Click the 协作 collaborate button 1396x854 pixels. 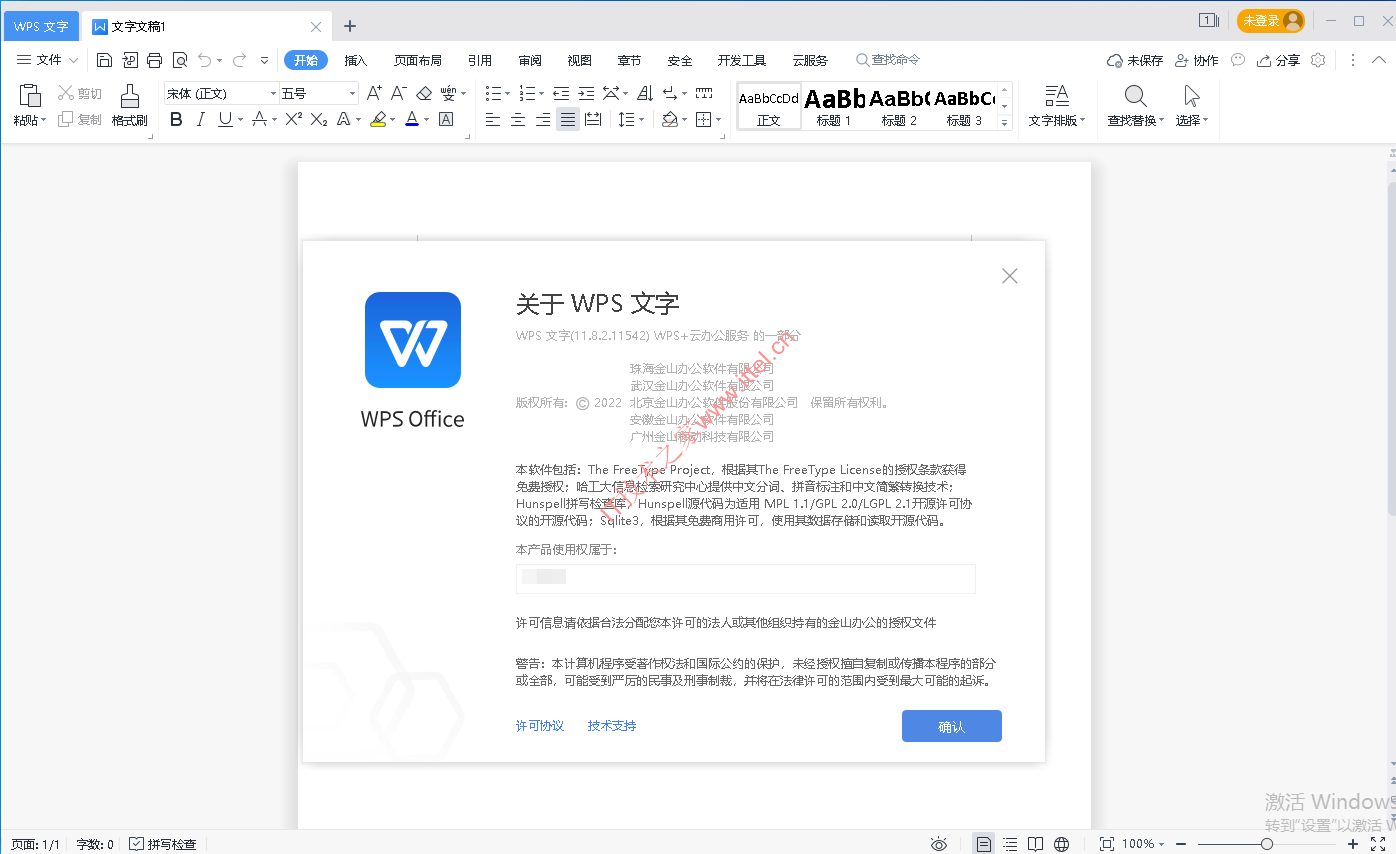pos(1197,60)
